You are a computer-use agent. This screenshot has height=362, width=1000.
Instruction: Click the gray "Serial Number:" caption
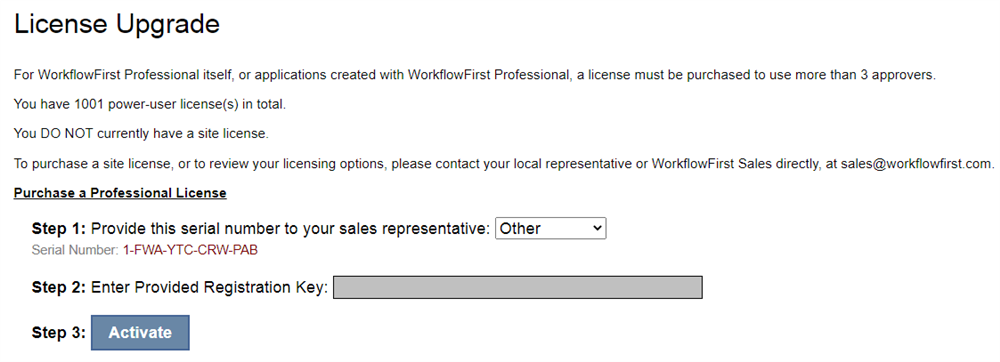click(75, 250)
